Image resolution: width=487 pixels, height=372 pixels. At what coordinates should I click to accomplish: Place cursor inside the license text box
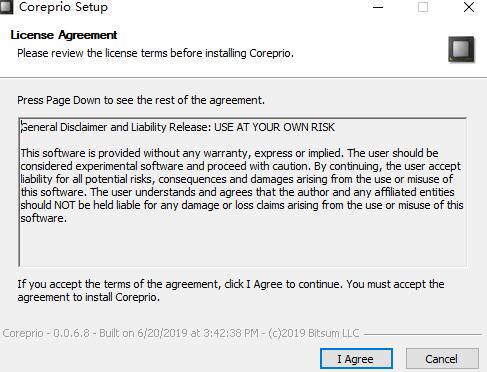[242, 192]
